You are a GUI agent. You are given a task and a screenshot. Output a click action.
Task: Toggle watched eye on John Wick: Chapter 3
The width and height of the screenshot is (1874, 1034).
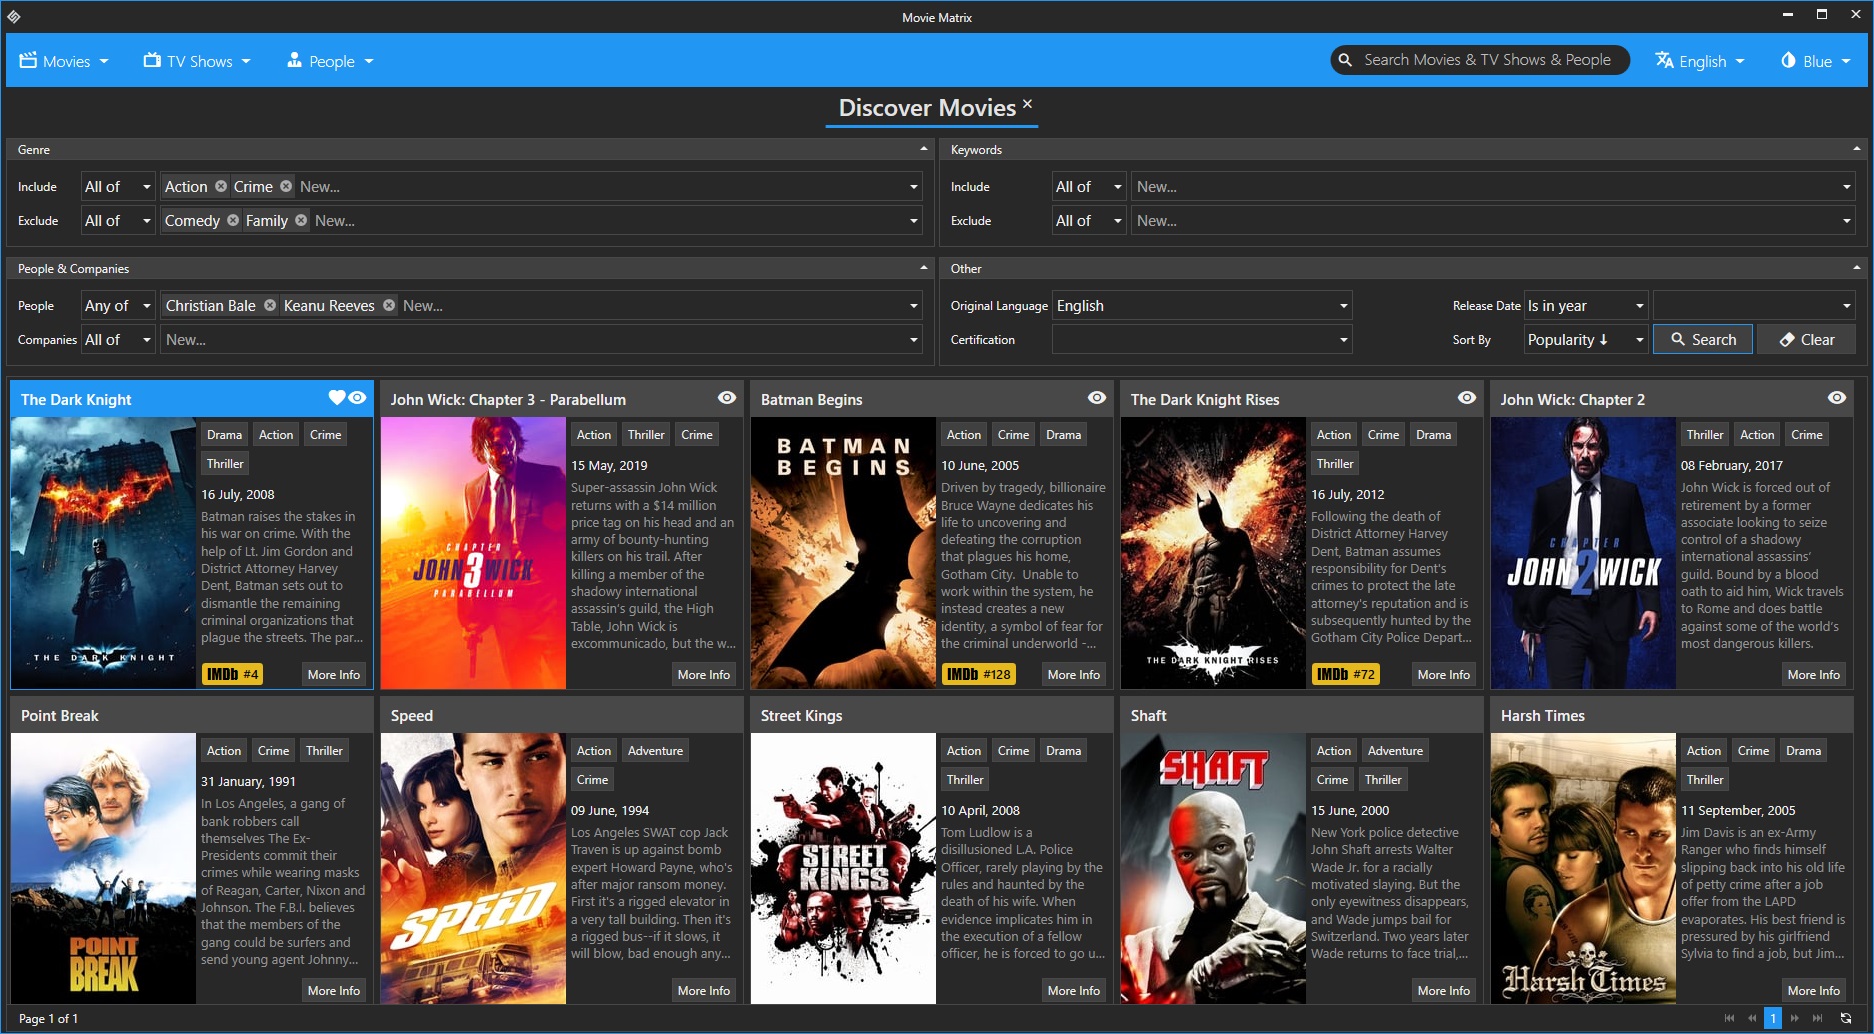pos(727,397)
